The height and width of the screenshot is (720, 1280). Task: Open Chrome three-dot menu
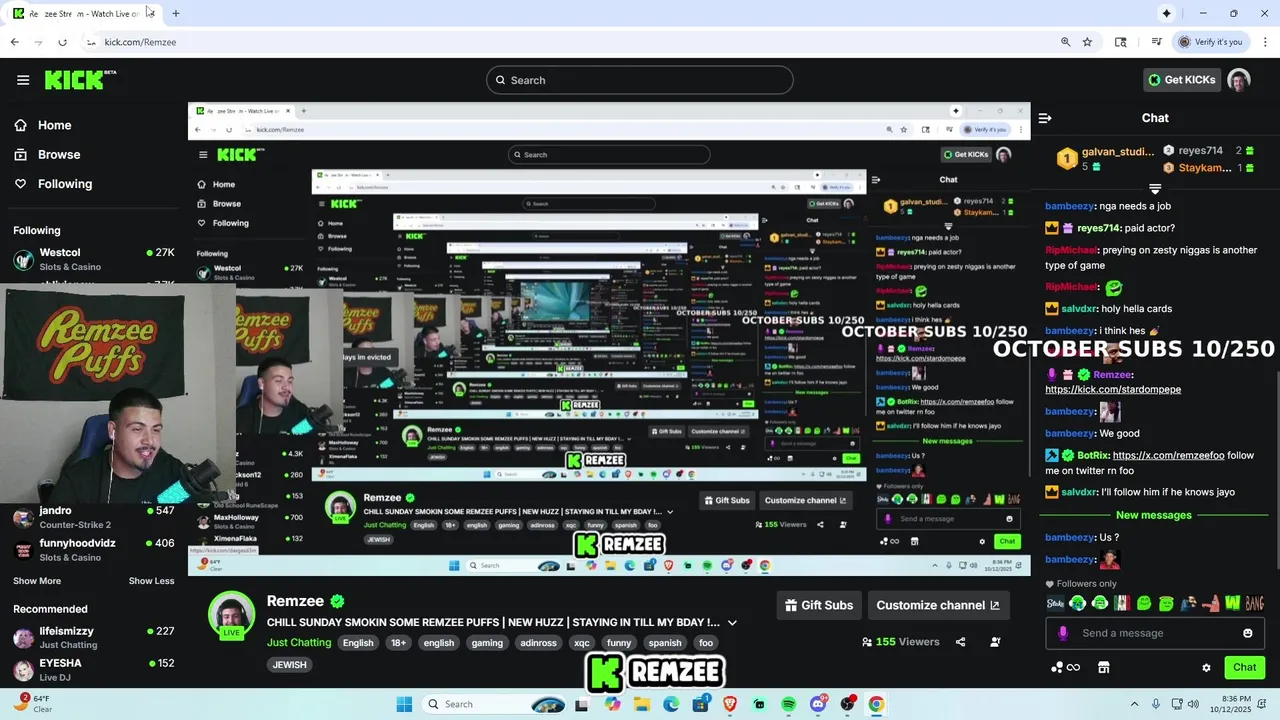point(1265,42)
